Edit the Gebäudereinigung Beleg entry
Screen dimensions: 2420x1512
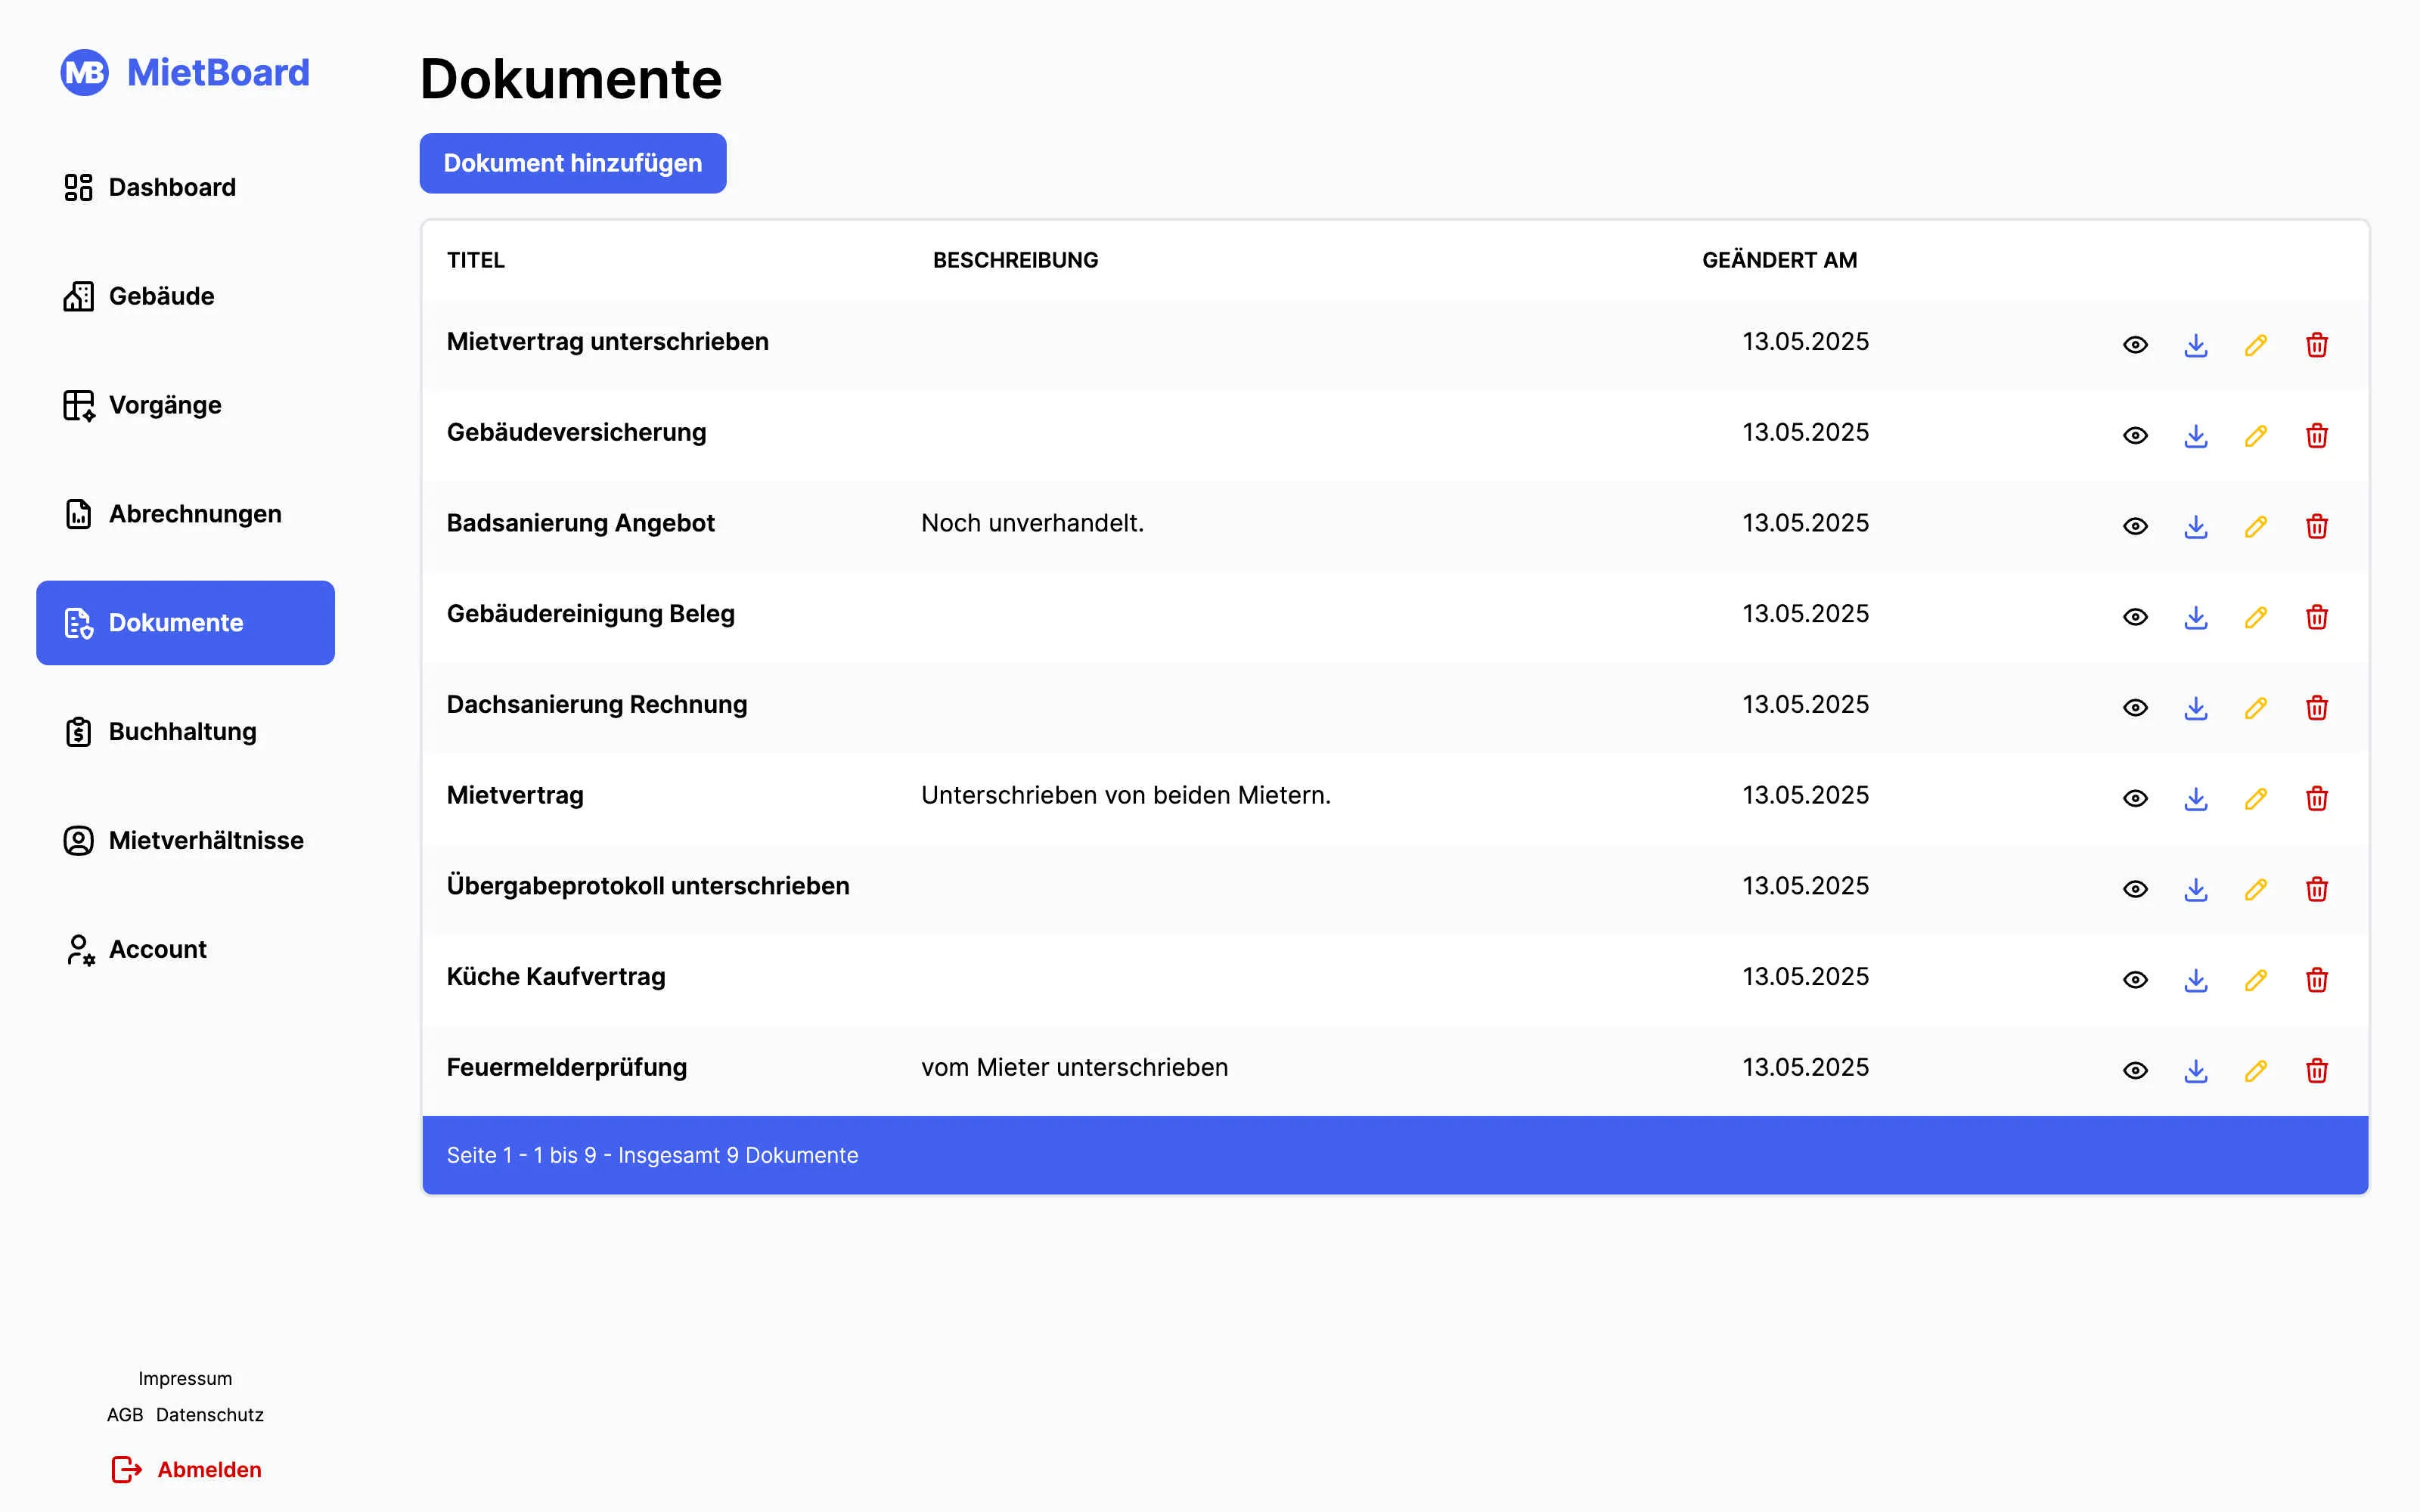click(x=2255, y=617)
